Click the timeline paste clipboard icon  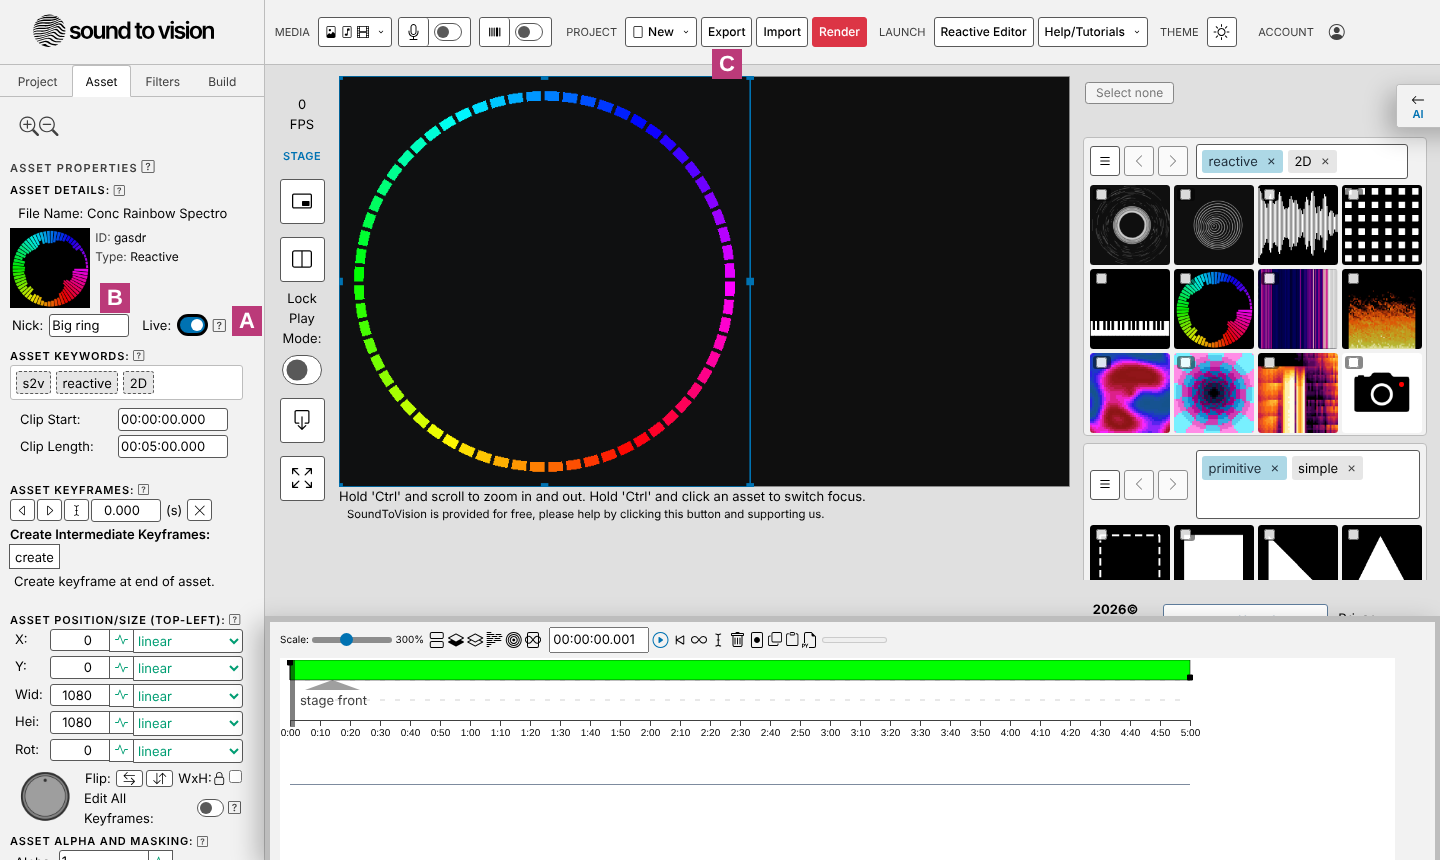(792, 640)
